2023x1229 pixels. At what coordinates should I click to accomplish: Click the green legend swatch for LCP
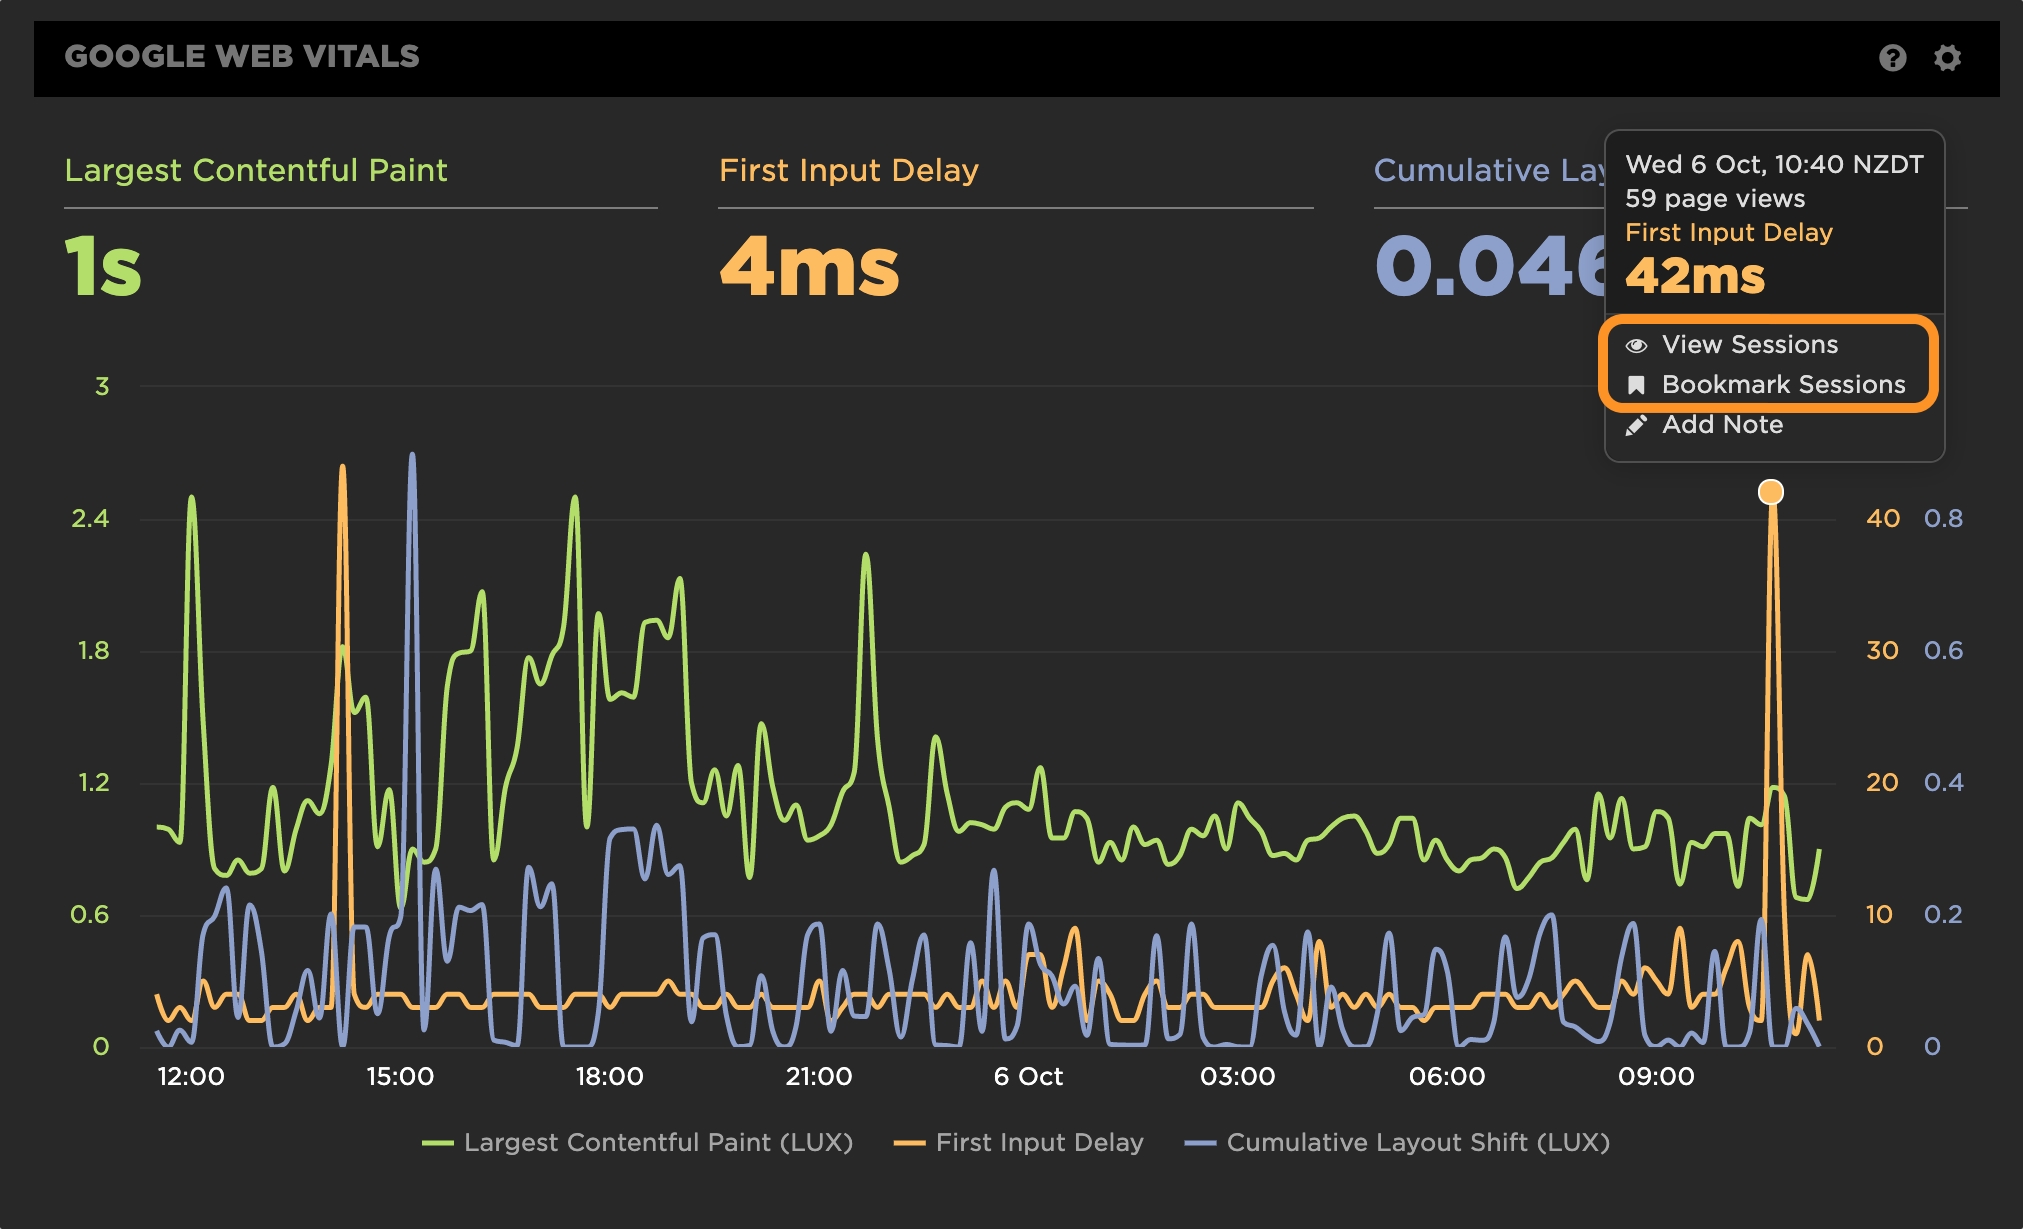click(438, 1143)
